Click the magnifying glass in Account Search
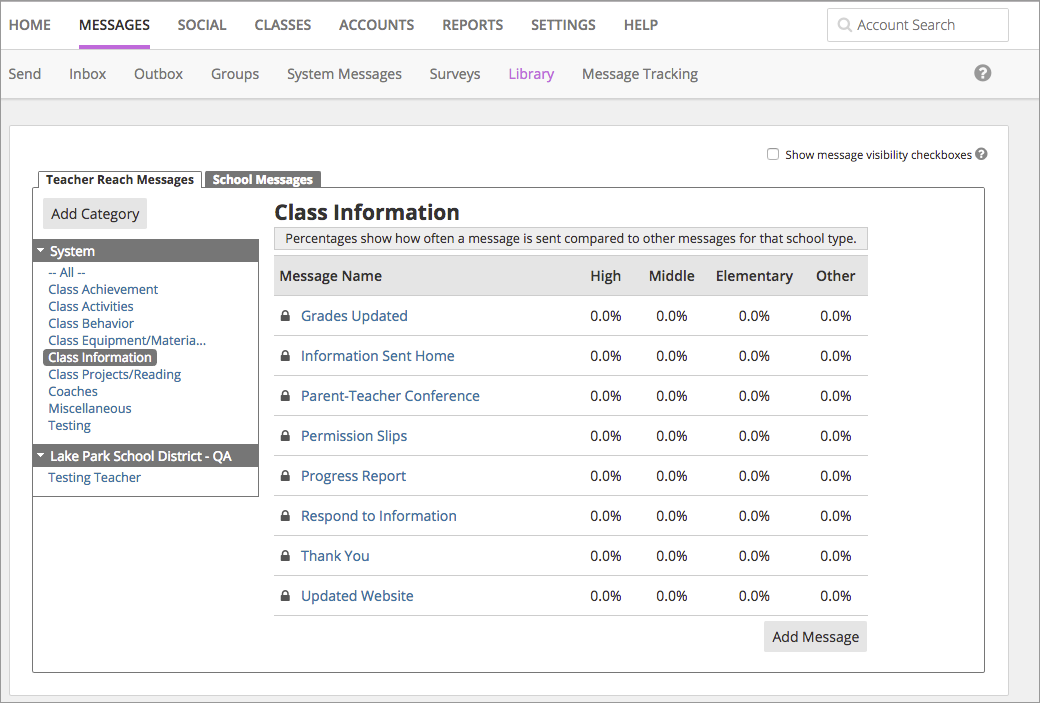The image size is (1040, 703). point(843,24)
